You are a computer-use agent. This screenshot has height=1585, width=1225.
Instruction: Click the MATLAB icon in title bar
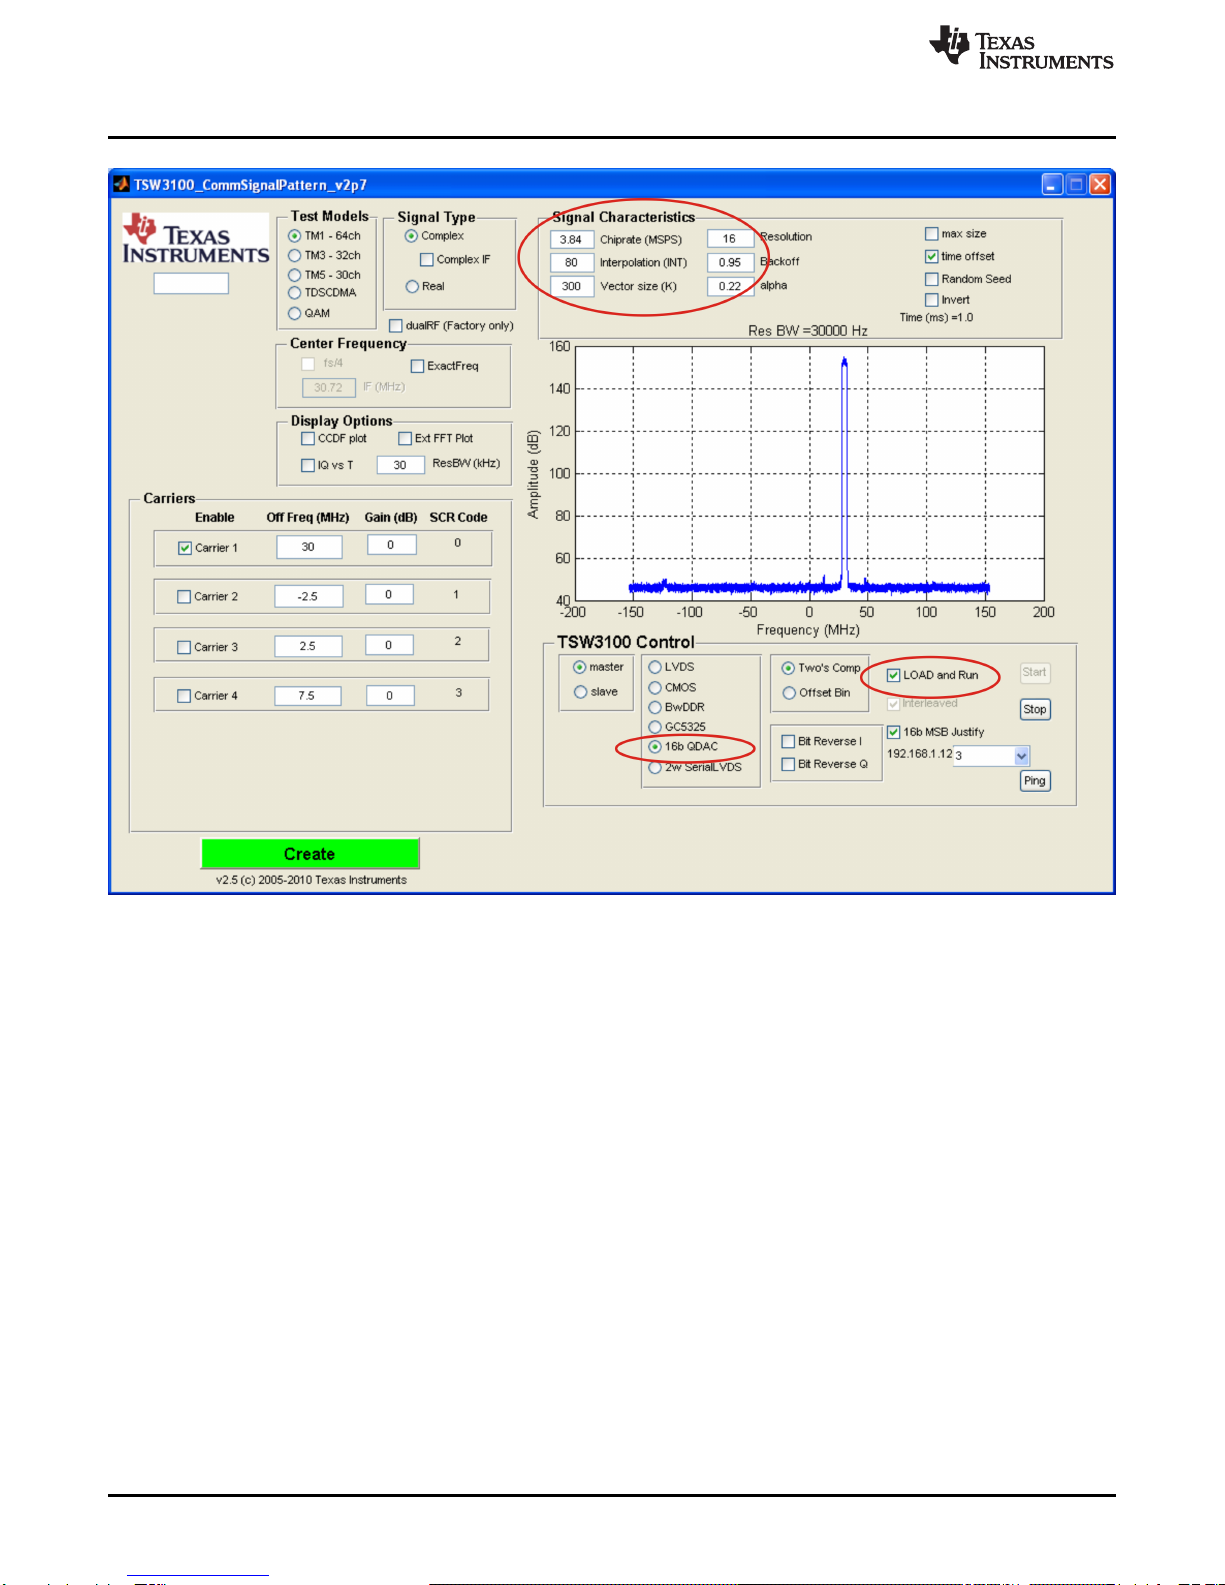pyautogui.click(x=122, y=184)
